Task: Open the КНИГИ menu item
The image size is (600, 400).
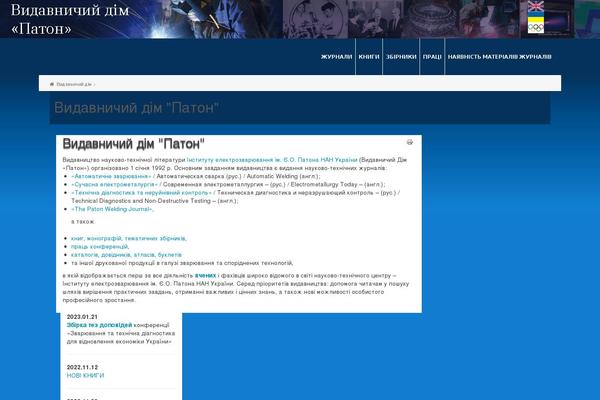Action: [x=369, y=57]
